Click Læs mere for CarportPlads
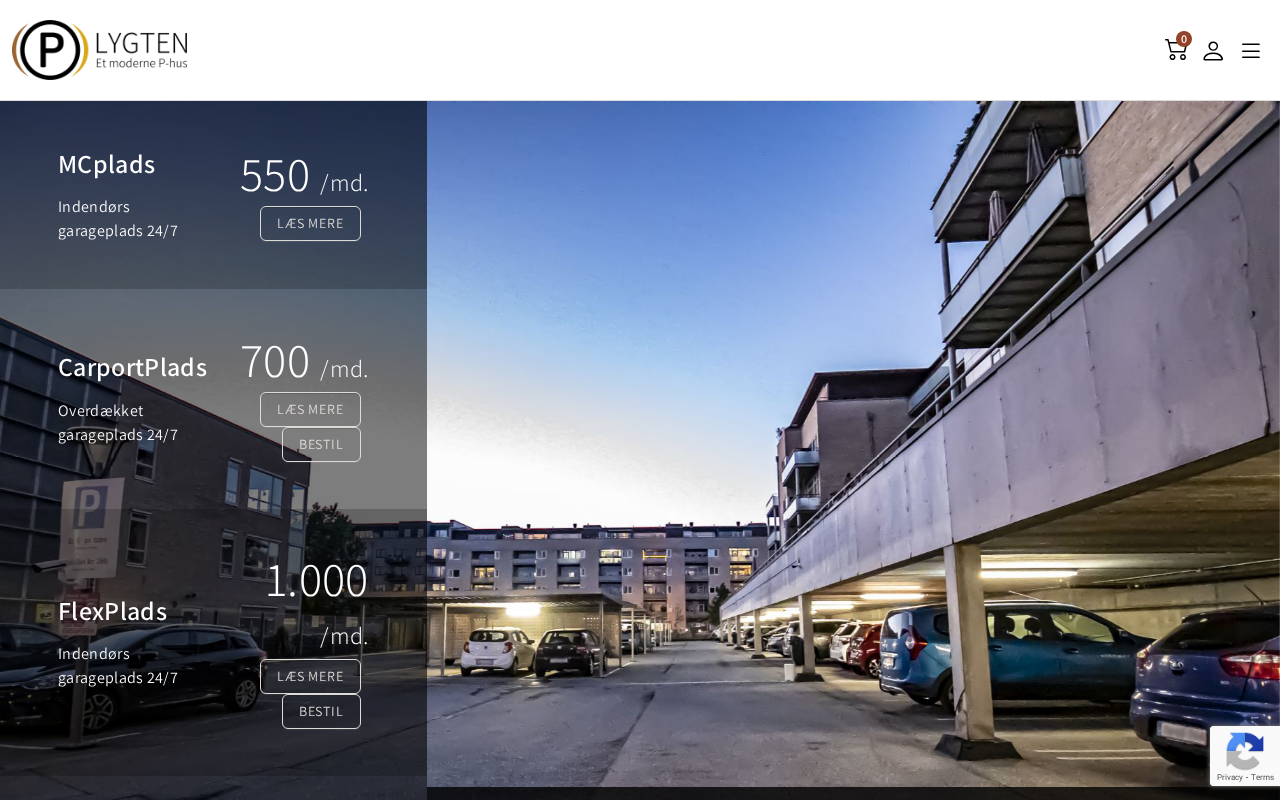Screen dimensions: 1280x800 click(310, 410)
